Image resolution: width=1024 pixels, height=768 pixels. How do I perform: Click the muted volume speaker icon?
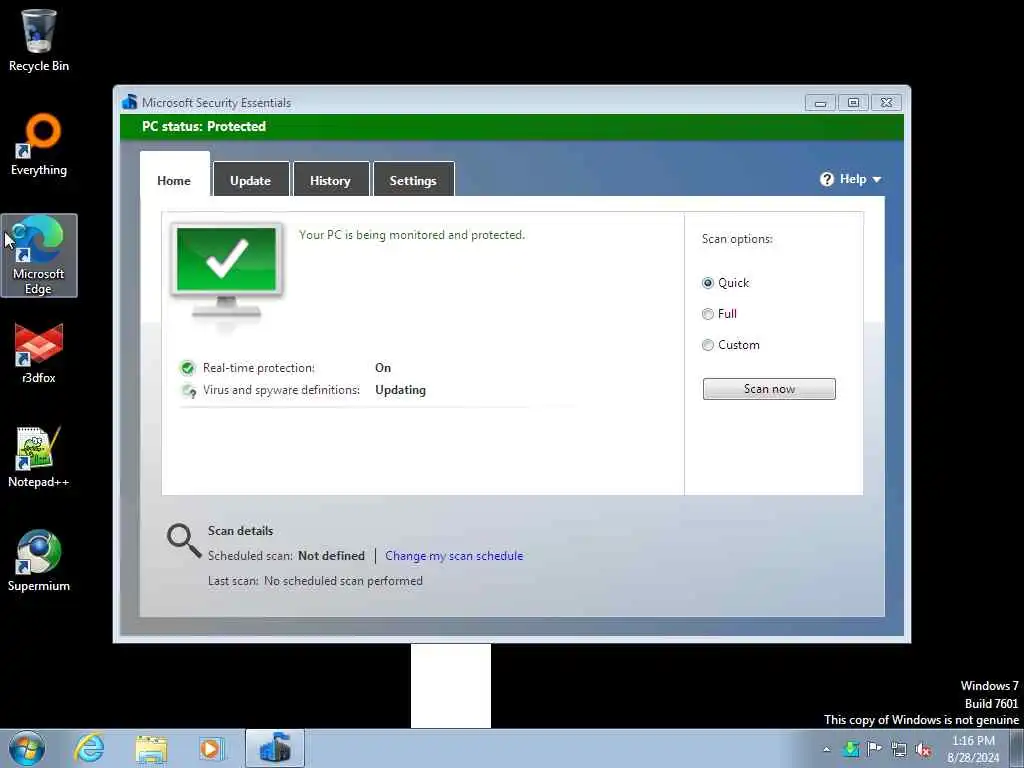tap(923, 749)
